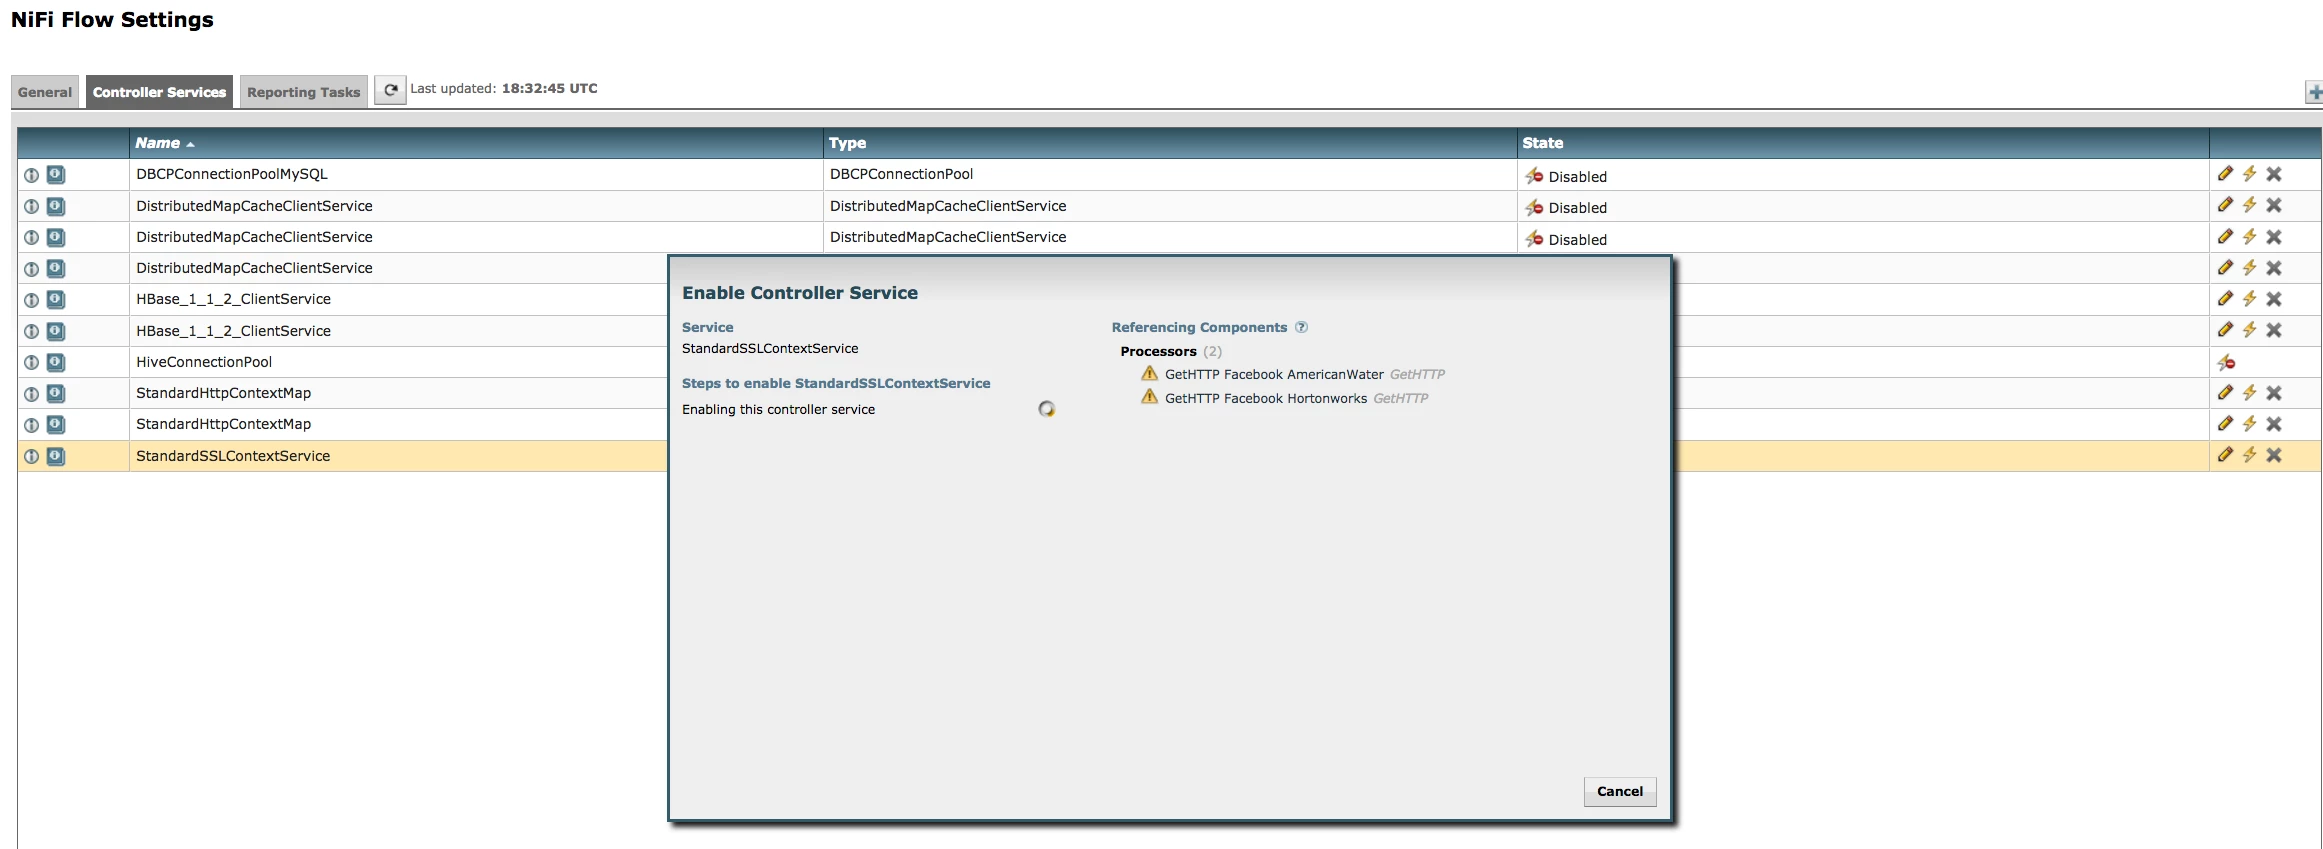Show info for StandardSSLContextService table row

point(32,457)
